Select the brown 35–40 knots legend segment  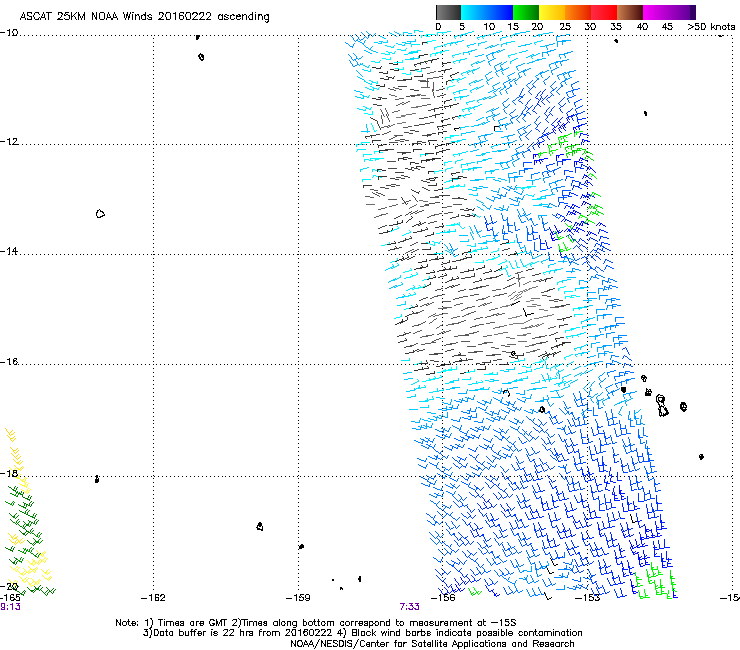tap(630, 12)
